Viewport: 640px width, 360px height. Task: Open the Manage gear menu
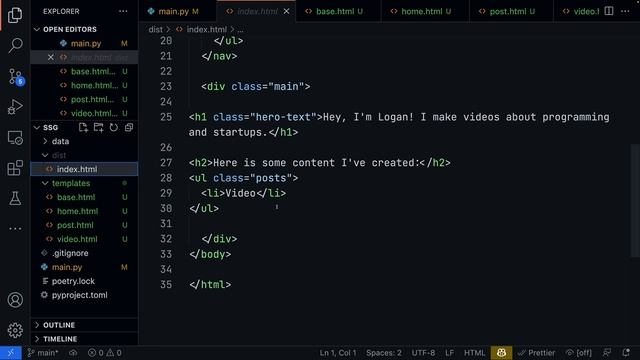pyautogui.click(x=15, y=330)
